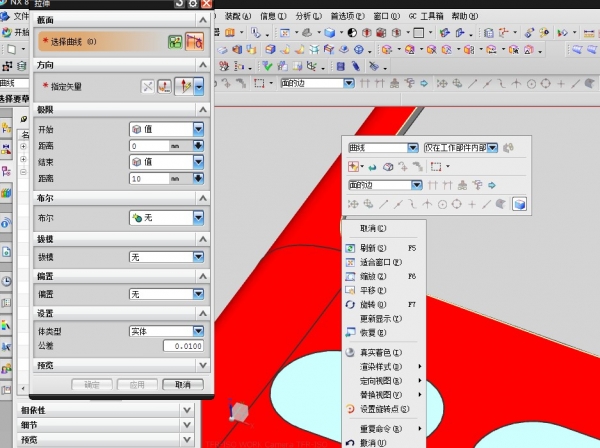This screenshot has height=448, width=600.
Task: Open the vector dialog icon by 指定矢量
Action: [165, 87]
